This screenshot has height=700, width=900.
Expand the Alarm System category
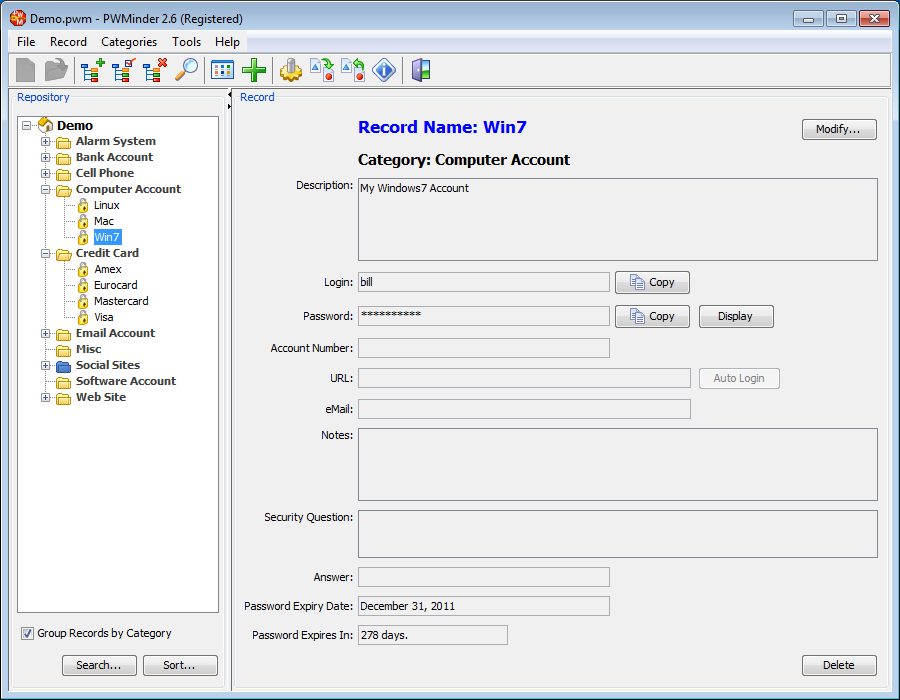click(x=45, y=141)
